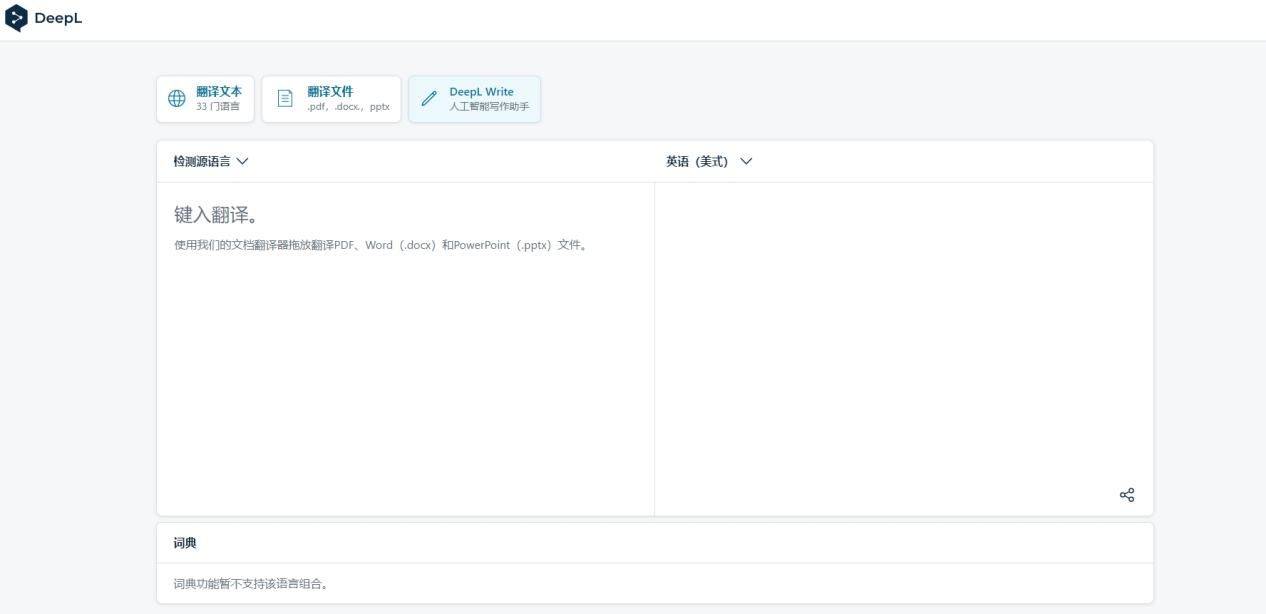Open the DeepL Write tab
Screen dimensions: 1266x614
[475, 99]
